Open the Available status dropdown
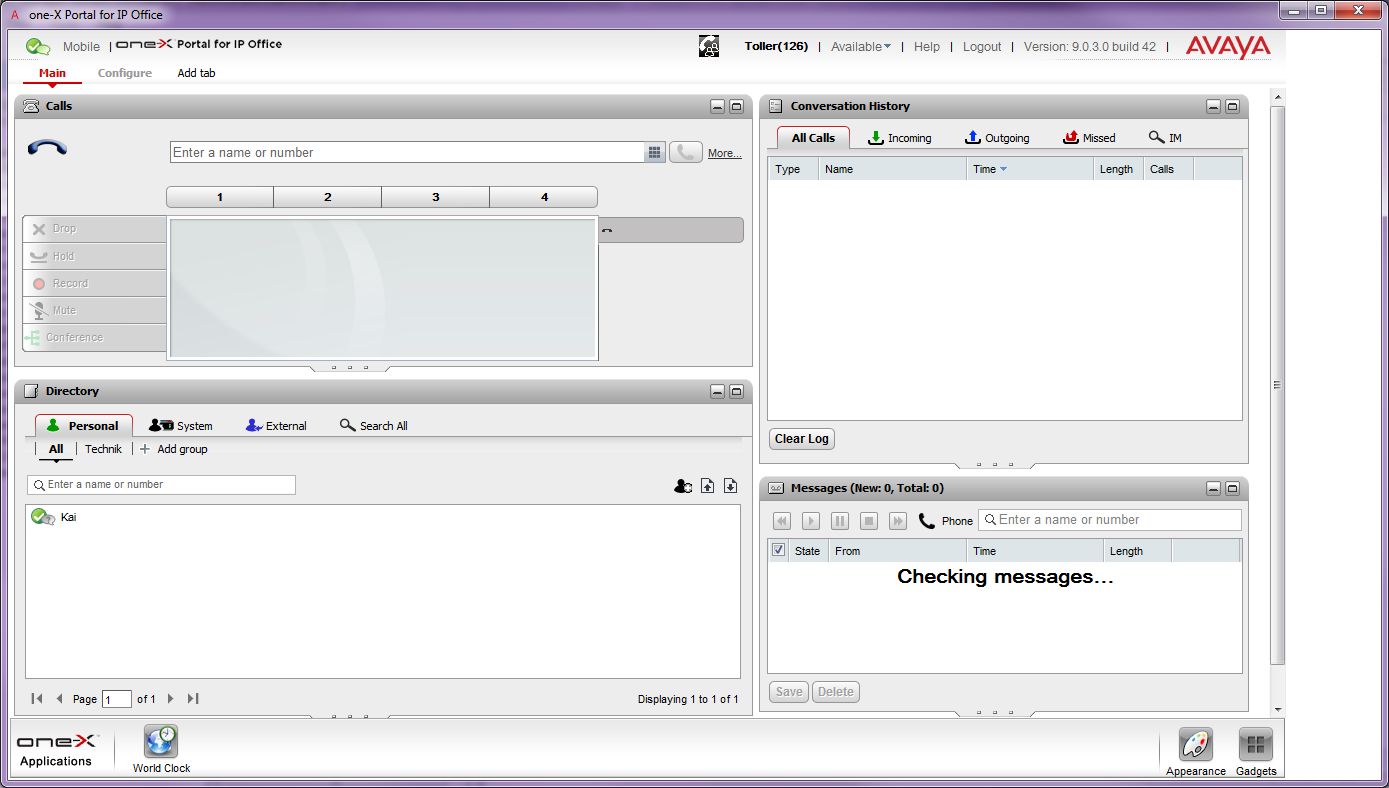Screen dimensions: 1389x788 click(860, 46)
